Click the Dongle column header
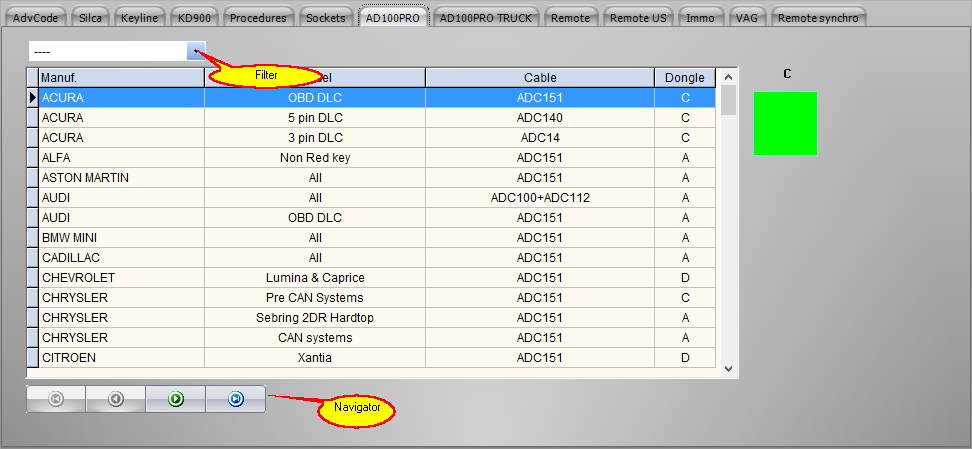The image size is (972, 449). (x=685, y=78)
